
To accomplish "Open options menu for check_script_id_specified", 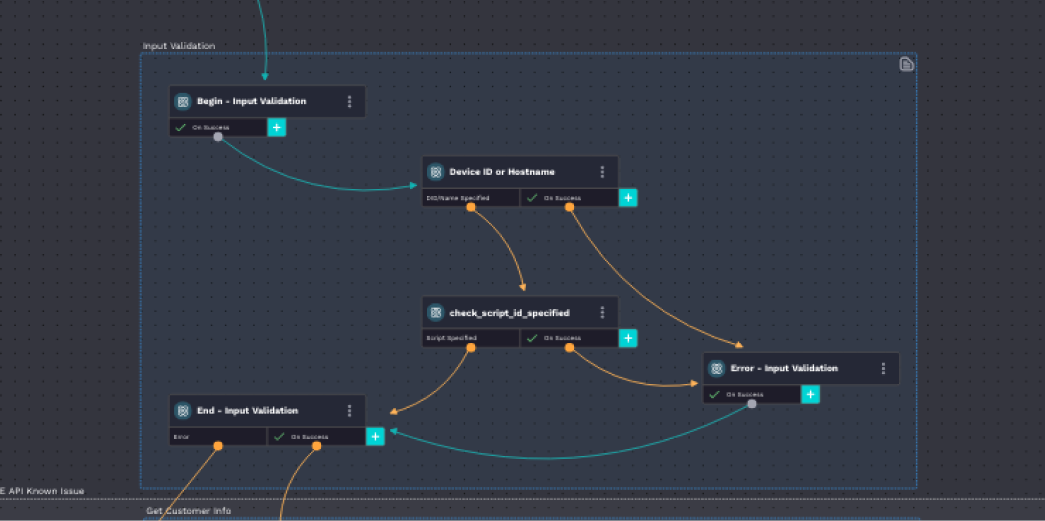I will (602, 313).
